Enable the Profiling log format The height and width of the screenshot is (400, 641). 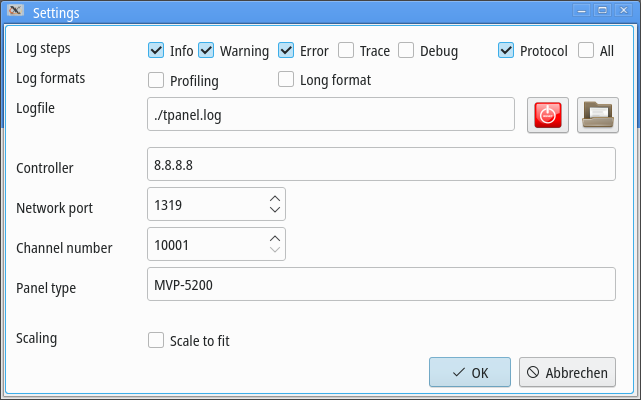tap(156, 80)
